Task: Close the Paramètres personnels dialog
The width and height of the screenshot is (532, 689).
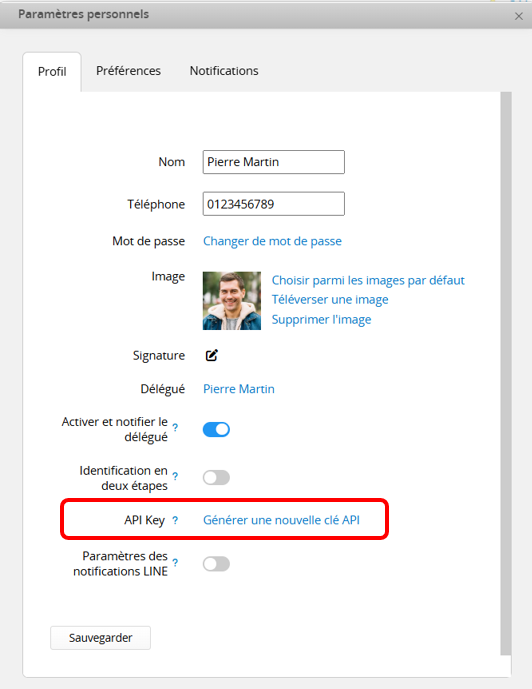Action: click(519, 16)
